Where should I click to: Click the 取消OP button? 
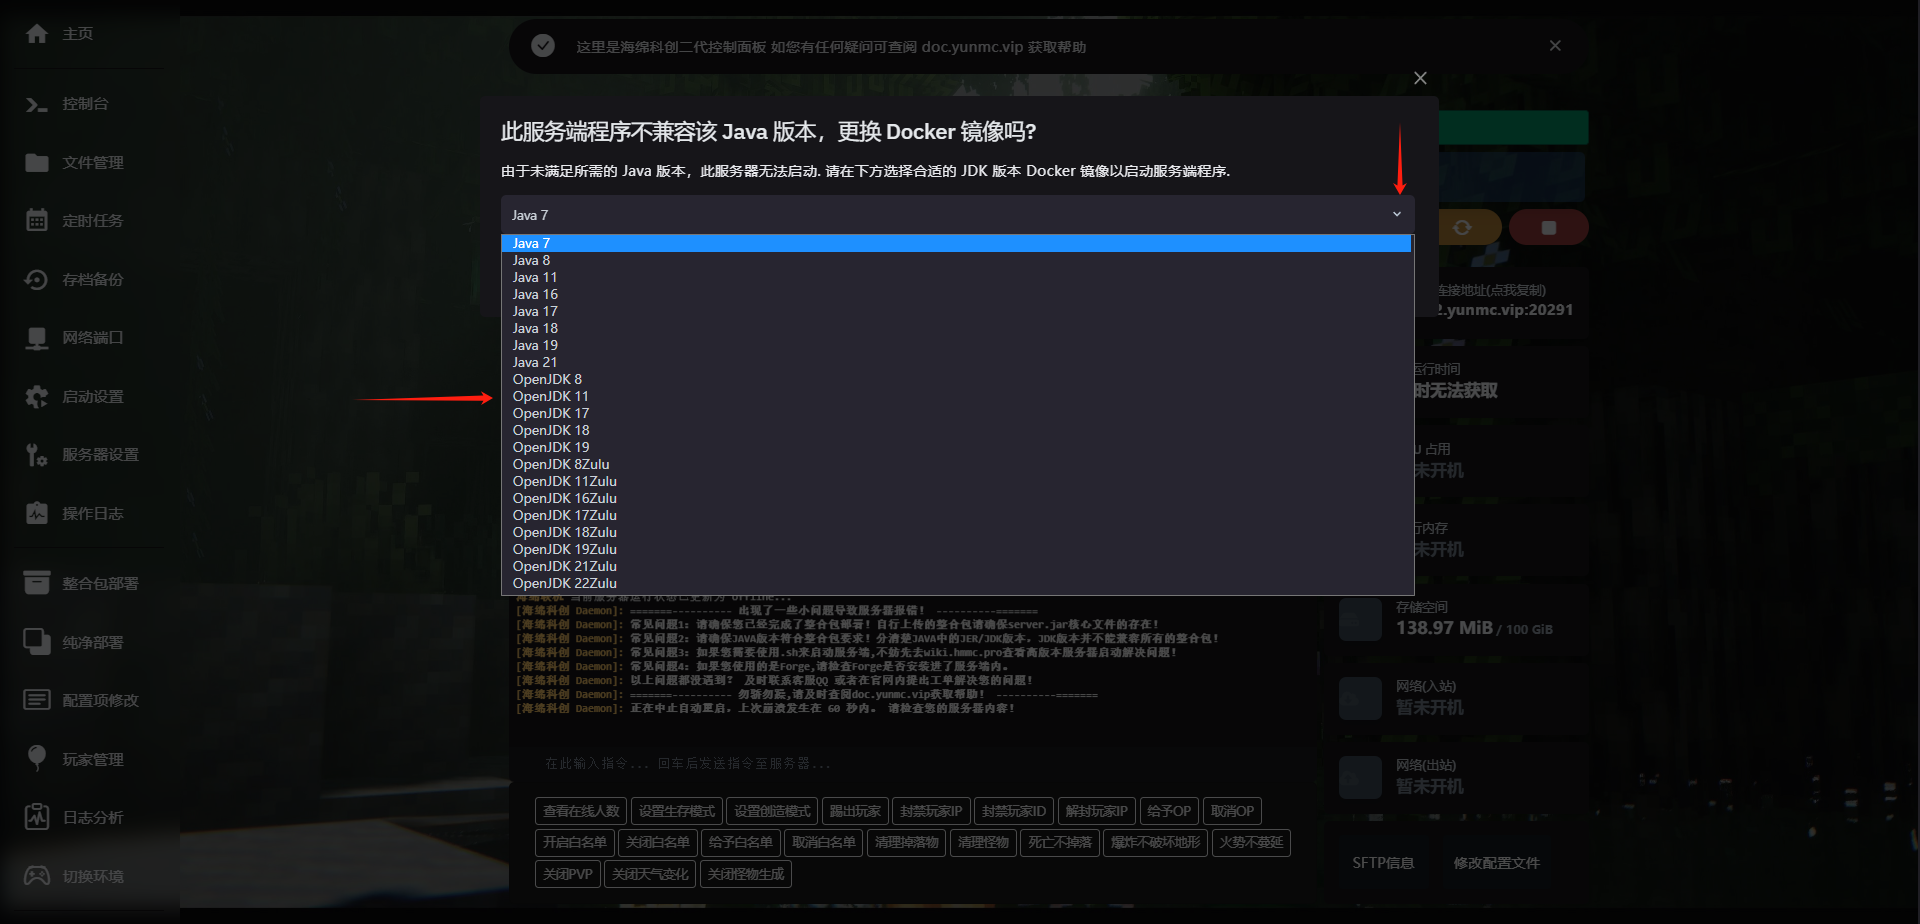tap(1232, 811)
